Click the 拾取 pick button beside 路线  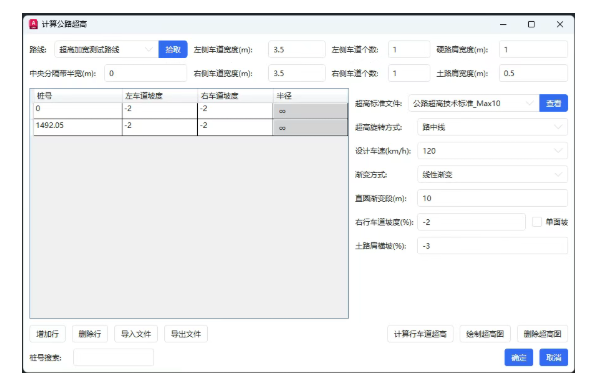173,49
